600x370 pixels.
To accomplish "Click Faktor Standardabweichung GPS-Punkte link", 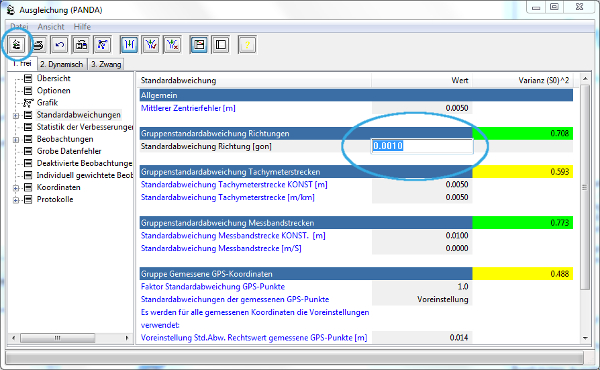I will (213, 287).
